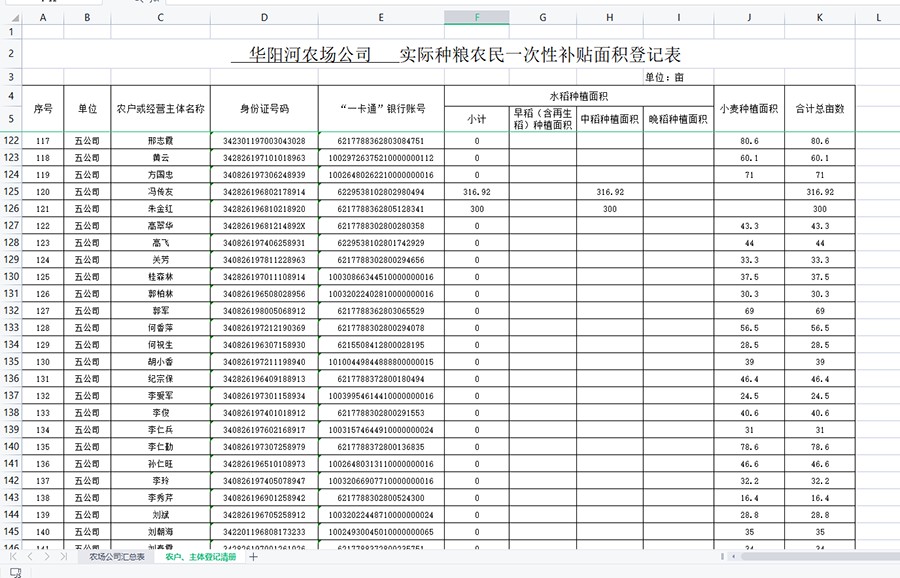
Task: Click the name cell 黄云
Action: pos(160,158)
